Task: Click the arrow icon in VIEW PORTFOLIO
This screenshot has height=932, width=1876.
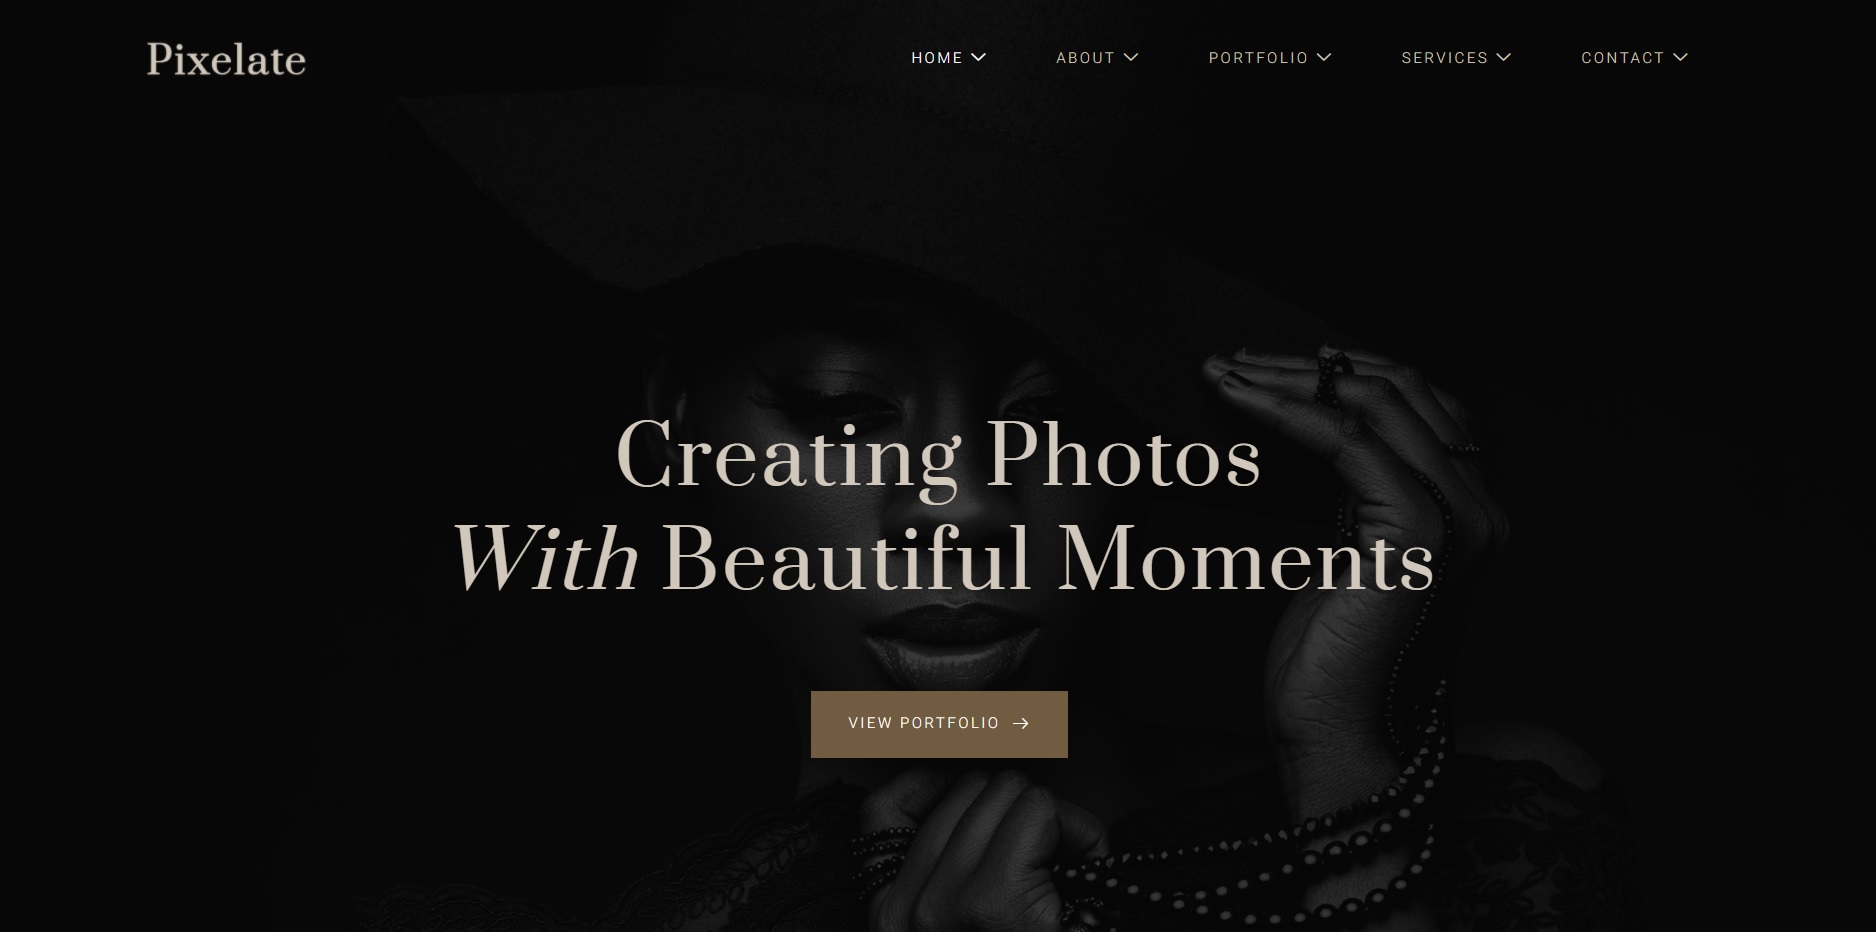Action: pyautogui.click(x=1021, y=724)
